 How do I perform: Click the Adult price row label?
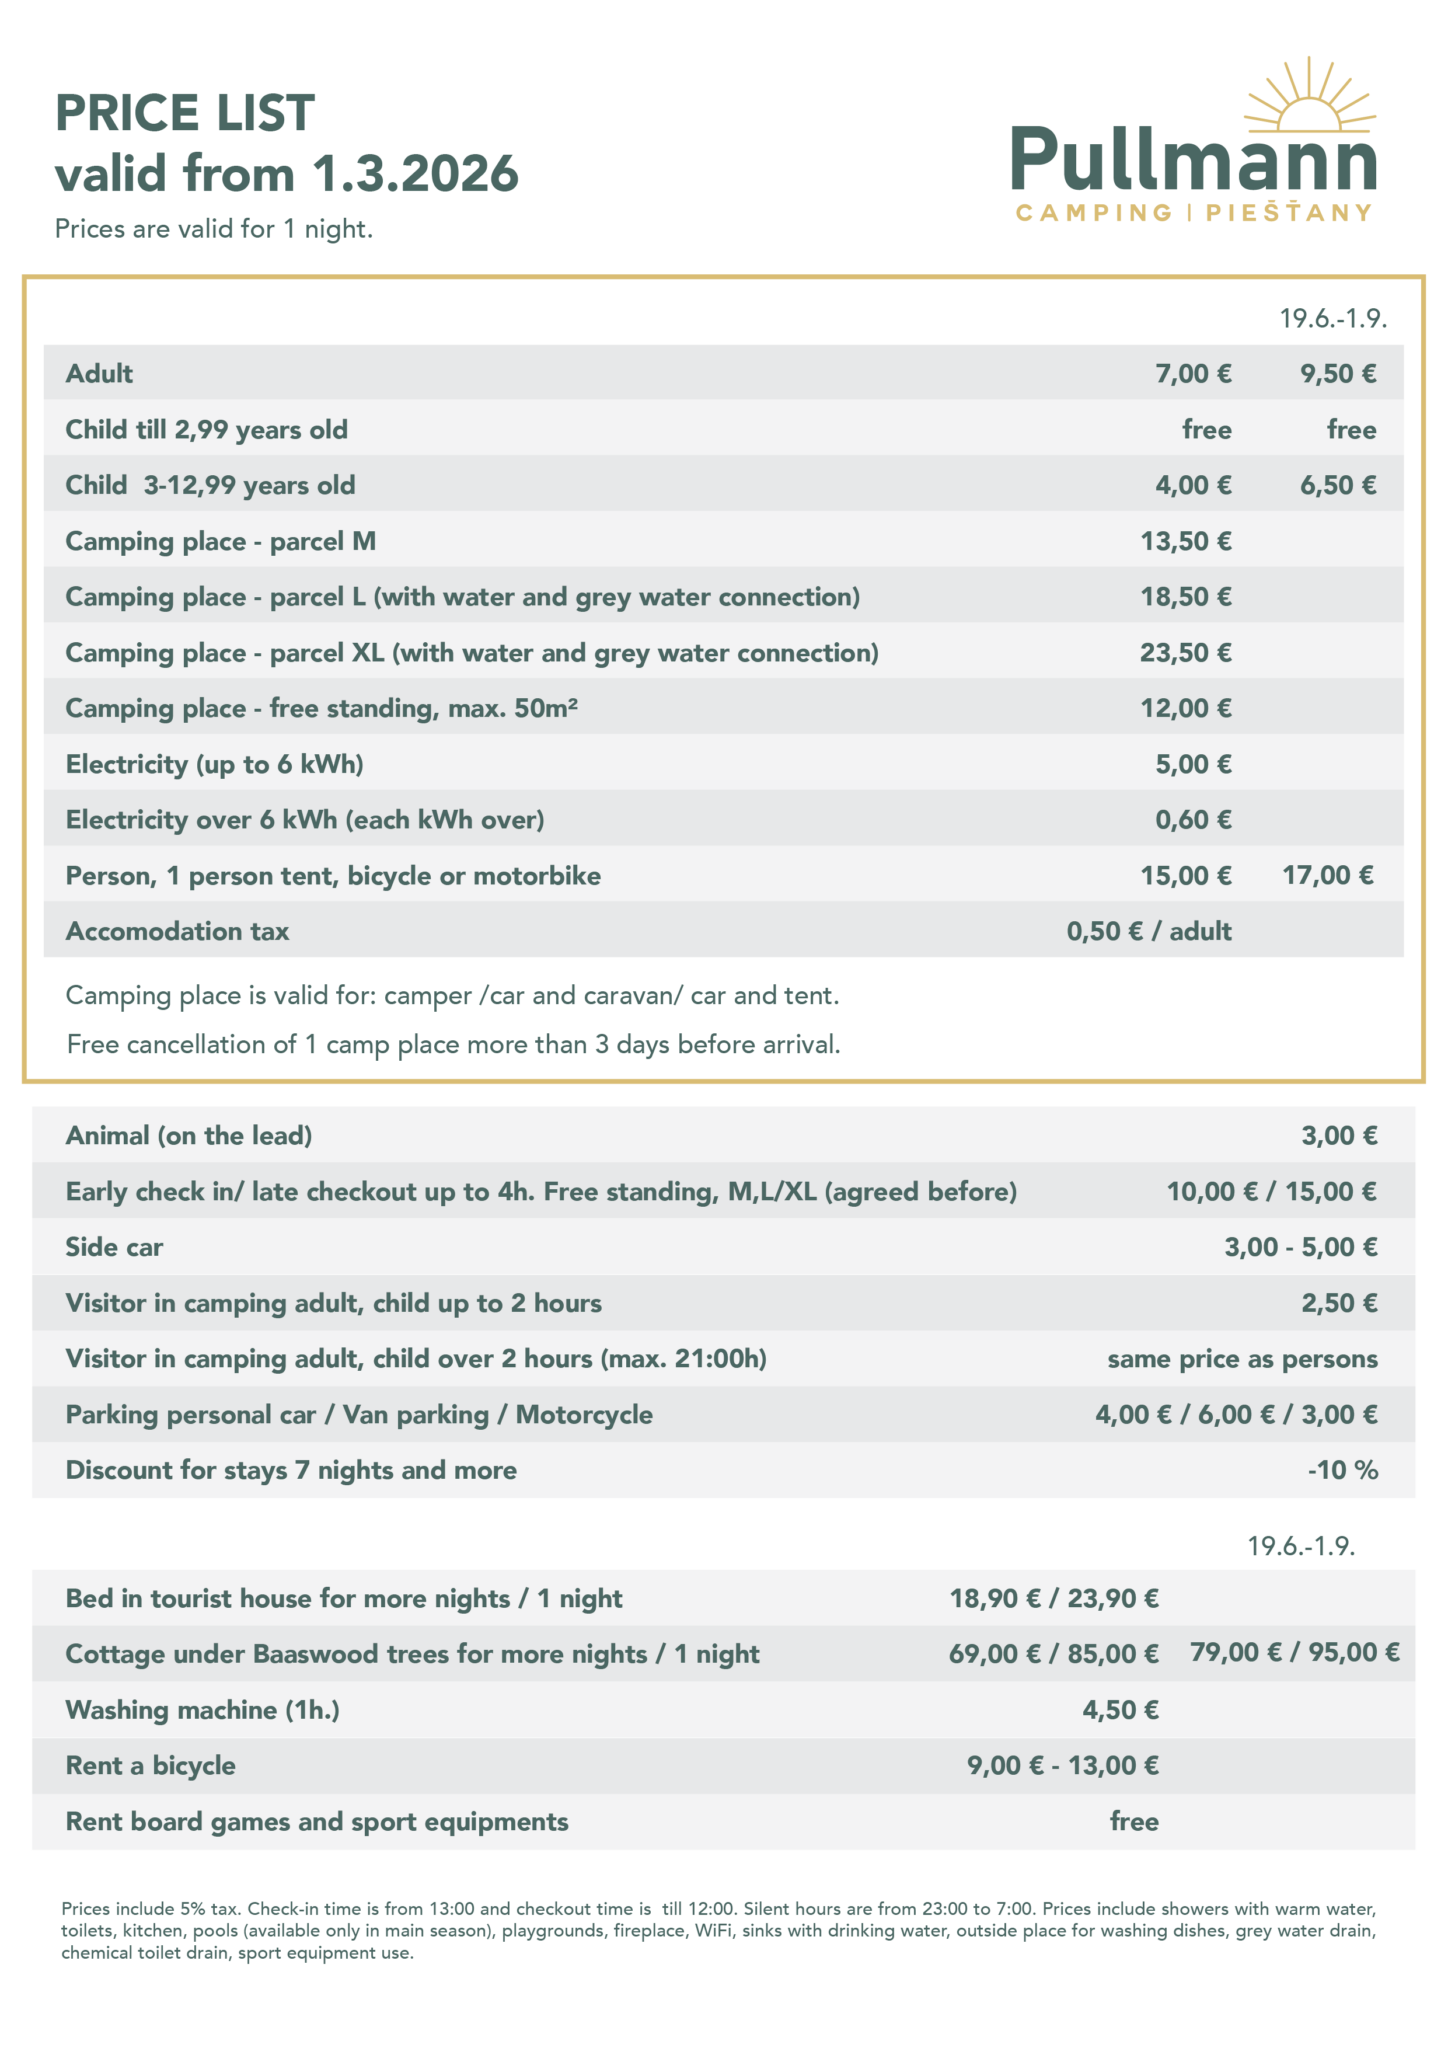point(99,373)
